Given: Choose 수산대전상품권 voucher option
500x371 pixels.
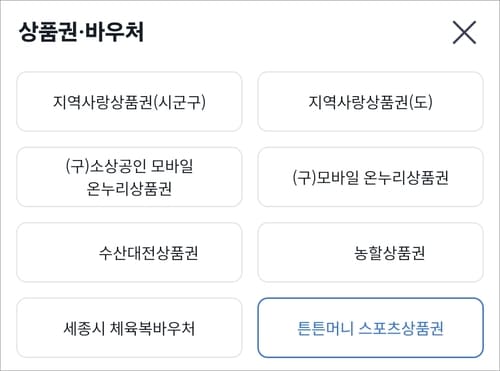Looking at the screenshot, I should (129, 253).
